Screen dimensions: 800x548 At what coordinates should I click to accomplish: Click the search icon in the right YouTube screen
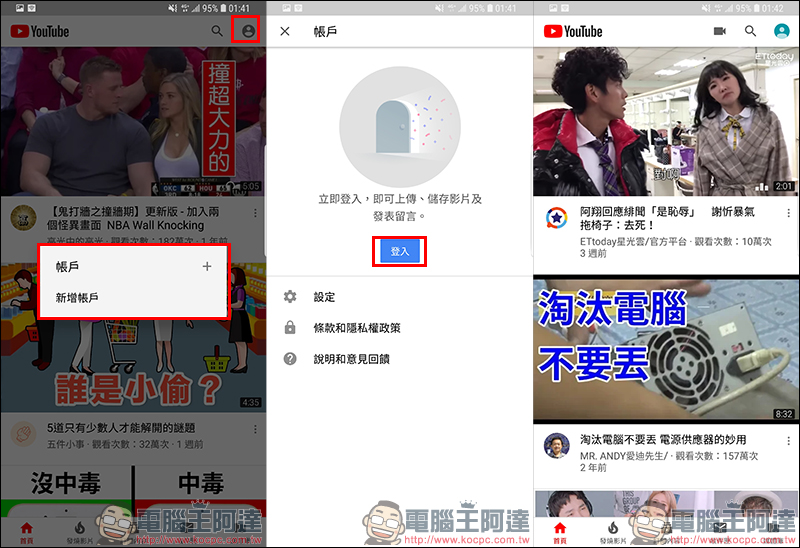[751, 31]
